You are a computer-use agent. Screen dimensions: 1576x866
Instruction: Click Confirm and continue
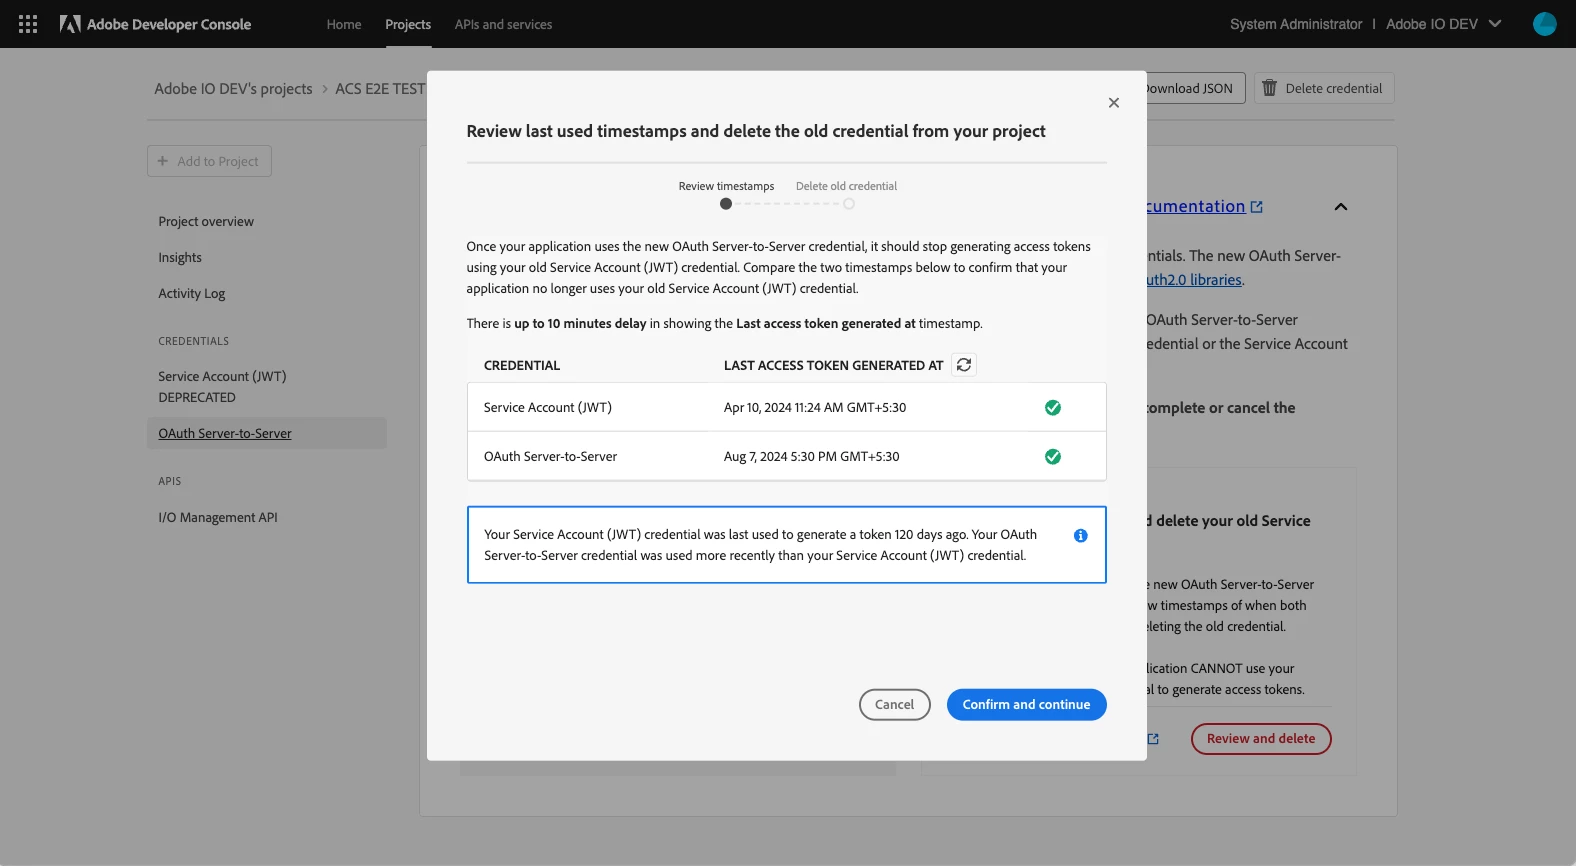(1026, 705)
